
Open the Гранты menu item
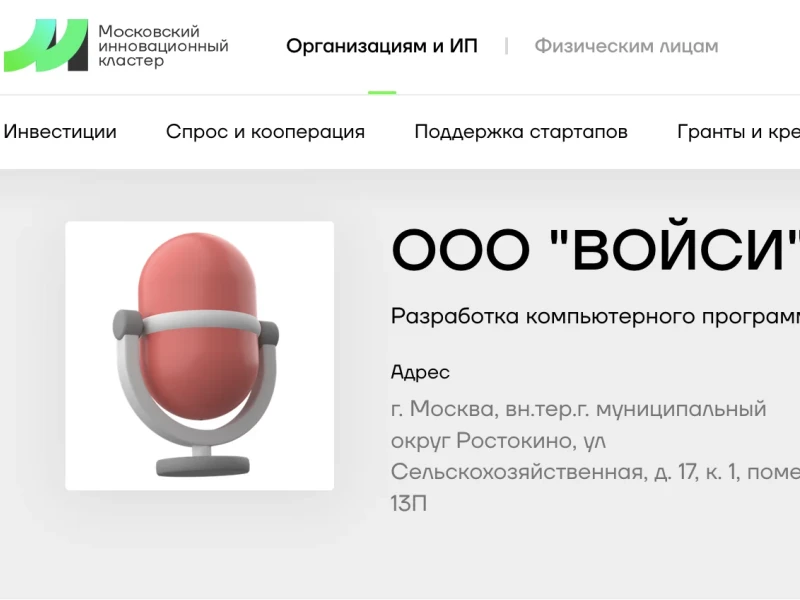738,132
